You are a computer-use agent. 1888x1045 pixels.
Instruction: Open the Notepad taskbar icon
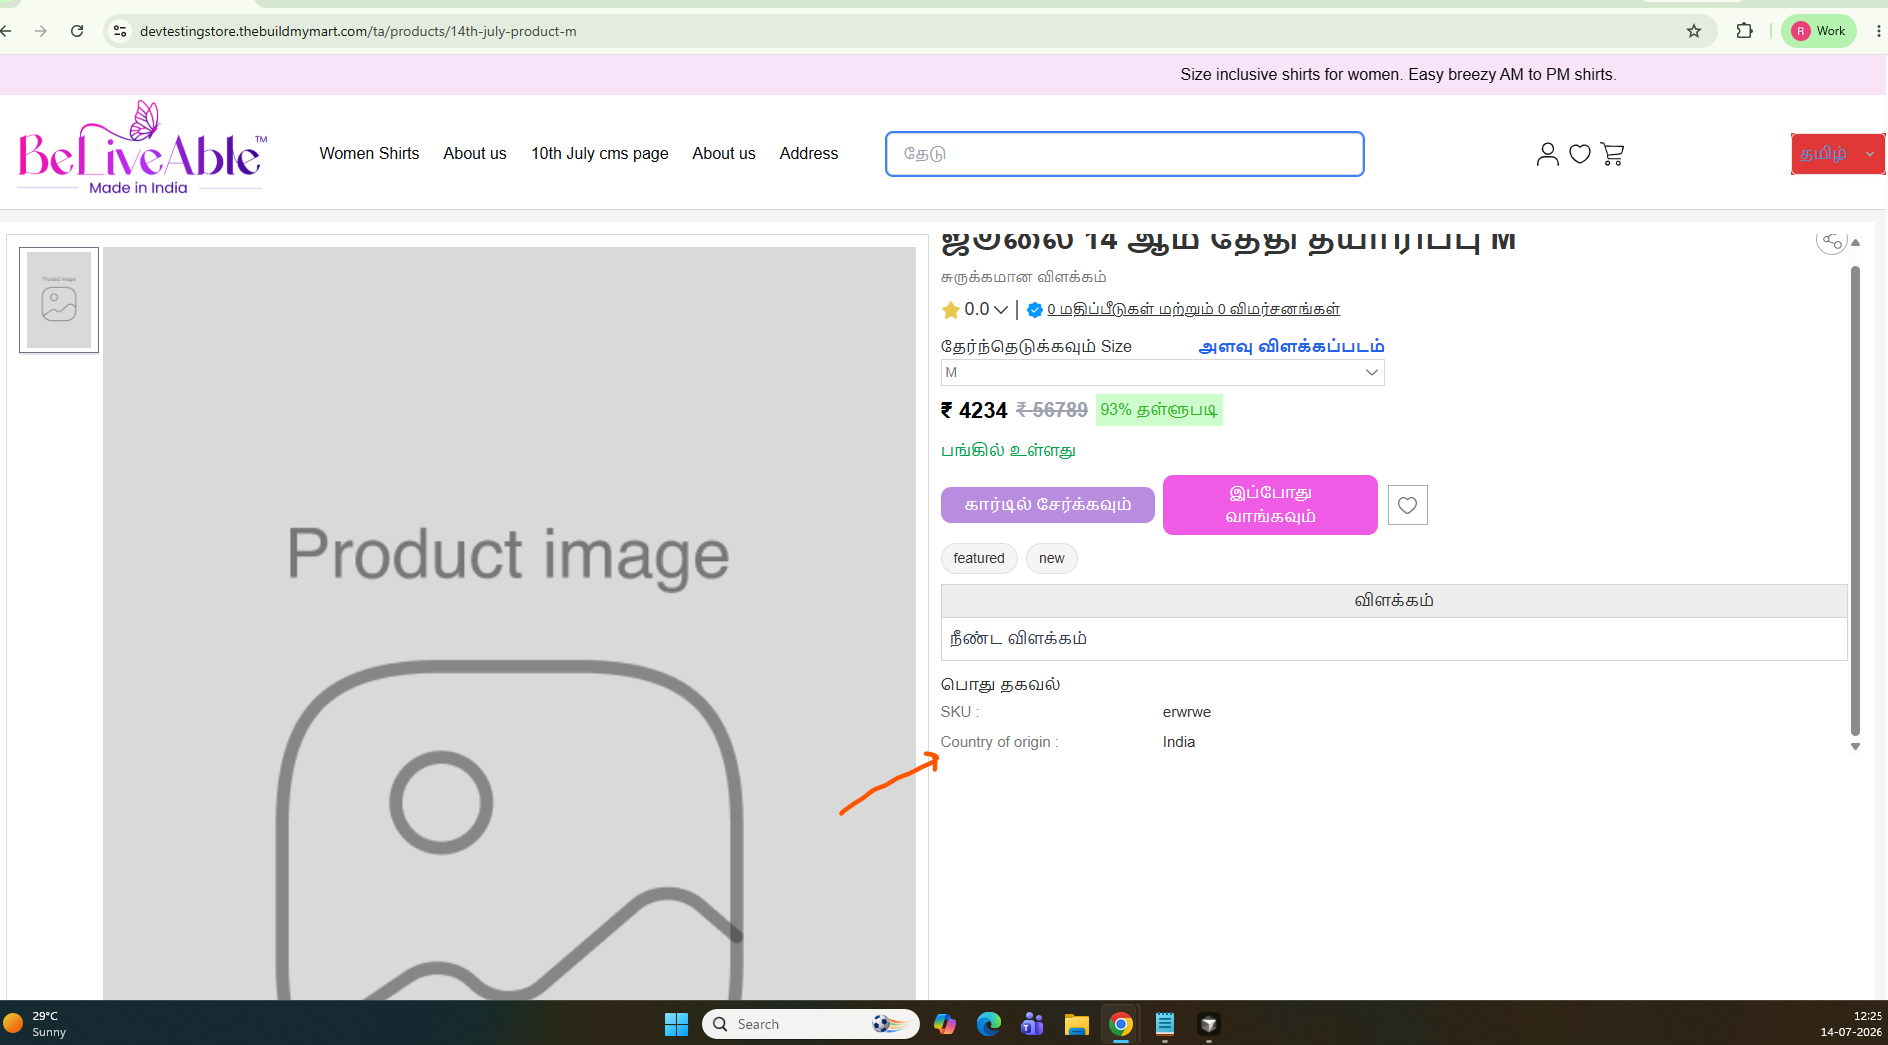pyautogui.click(x=1165, y=1024)
